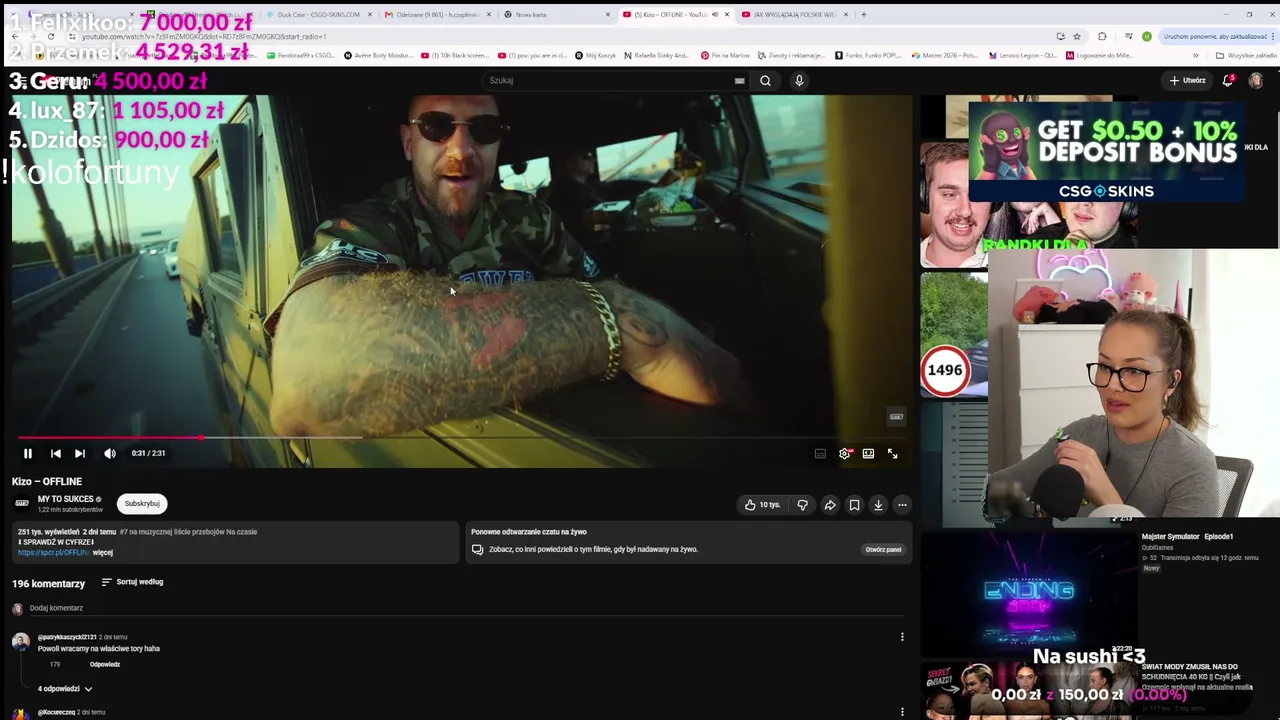Download the video

(x=878, y=505)
